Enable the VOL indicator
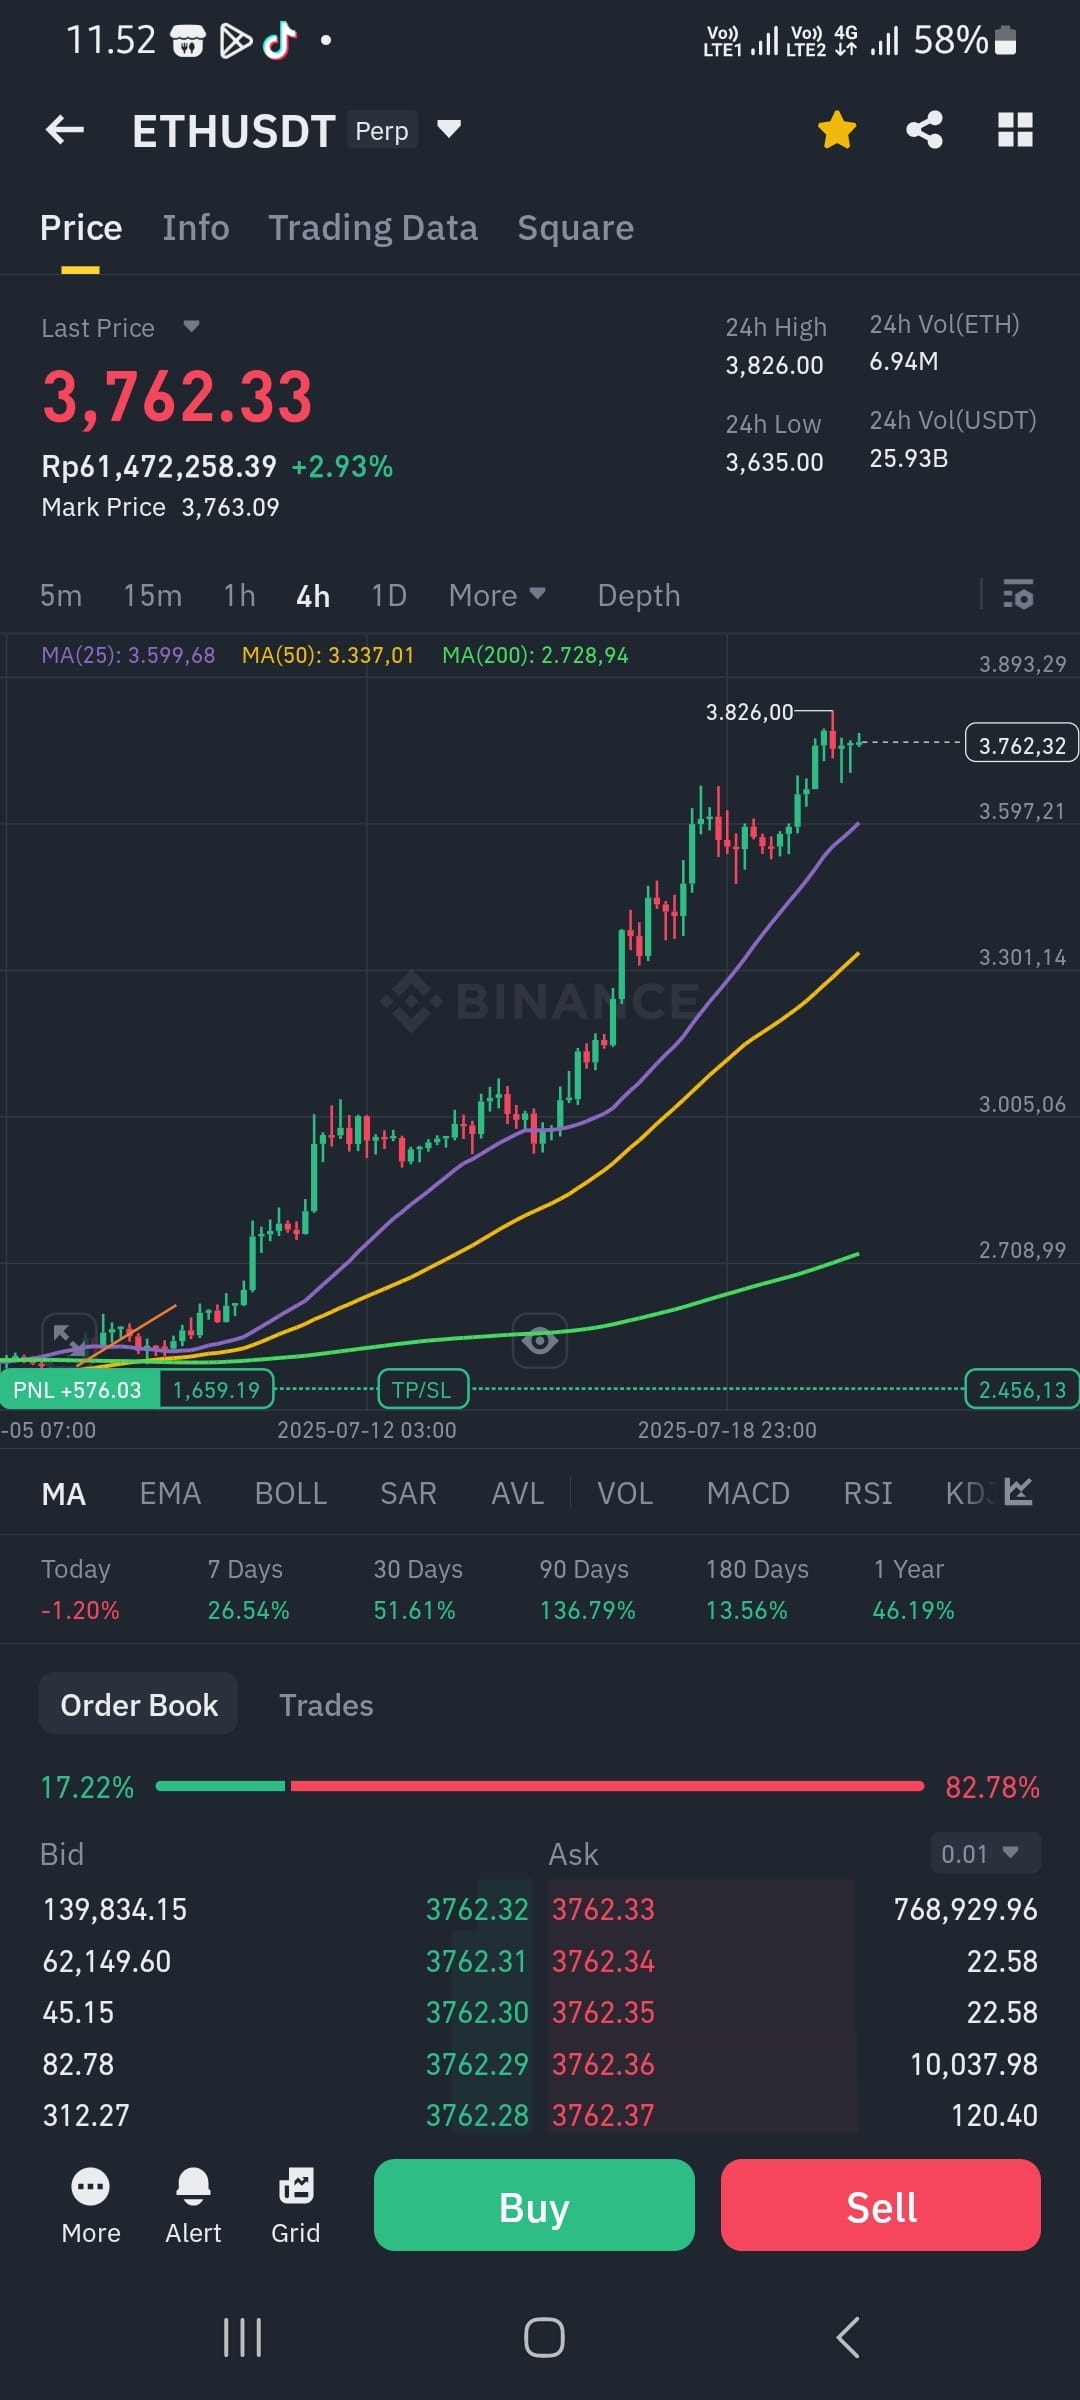This screenshot has width=1080, height=2400. [x=625, y=1494]
